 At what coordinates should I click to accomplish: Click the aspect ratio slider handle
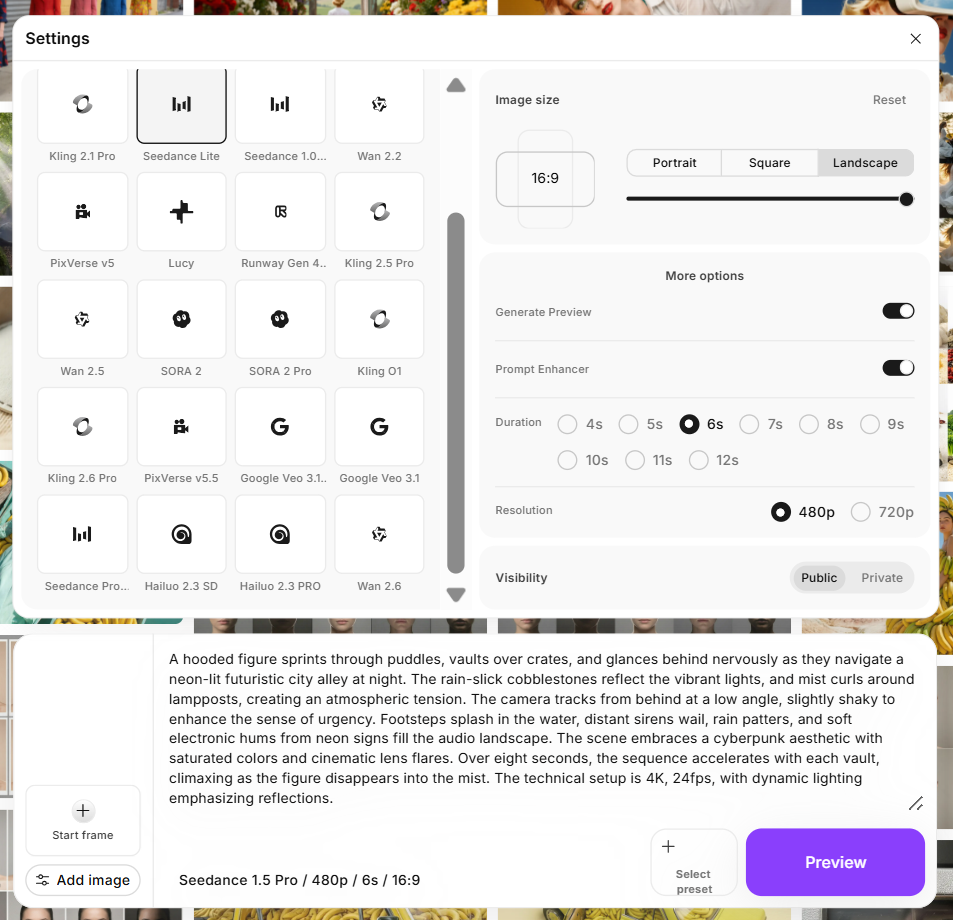906,199
